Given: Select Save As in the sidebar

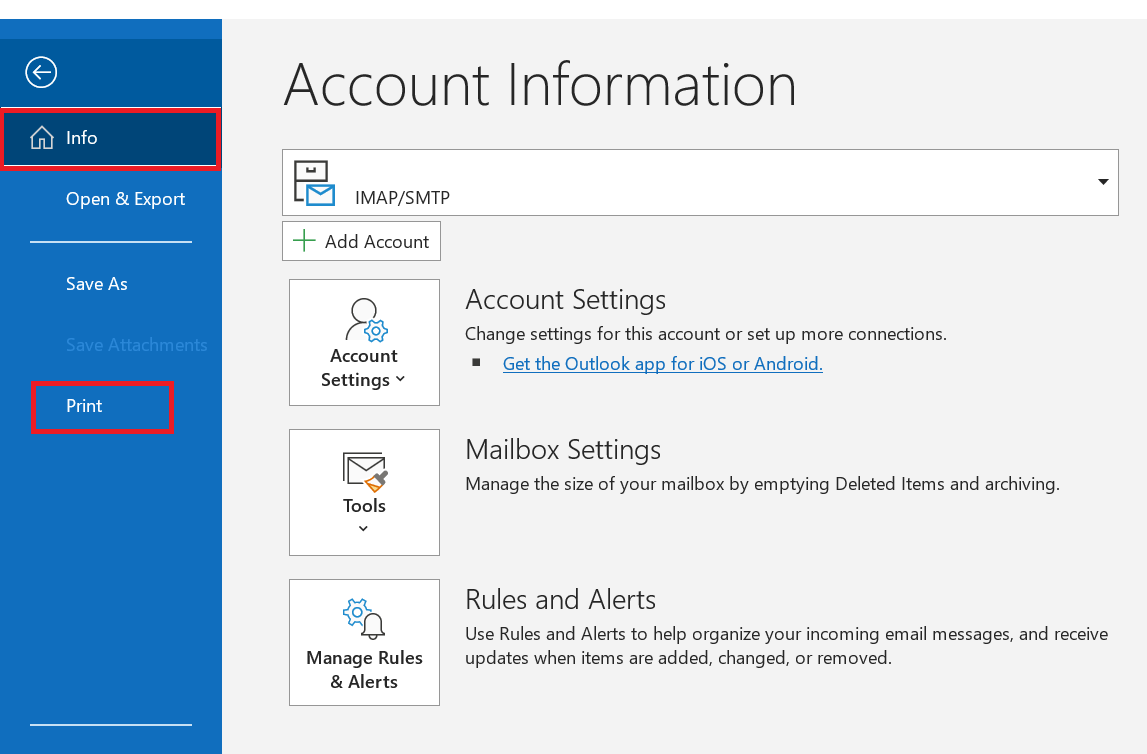Looking at the screenshot, I should [x=97, y=284].
